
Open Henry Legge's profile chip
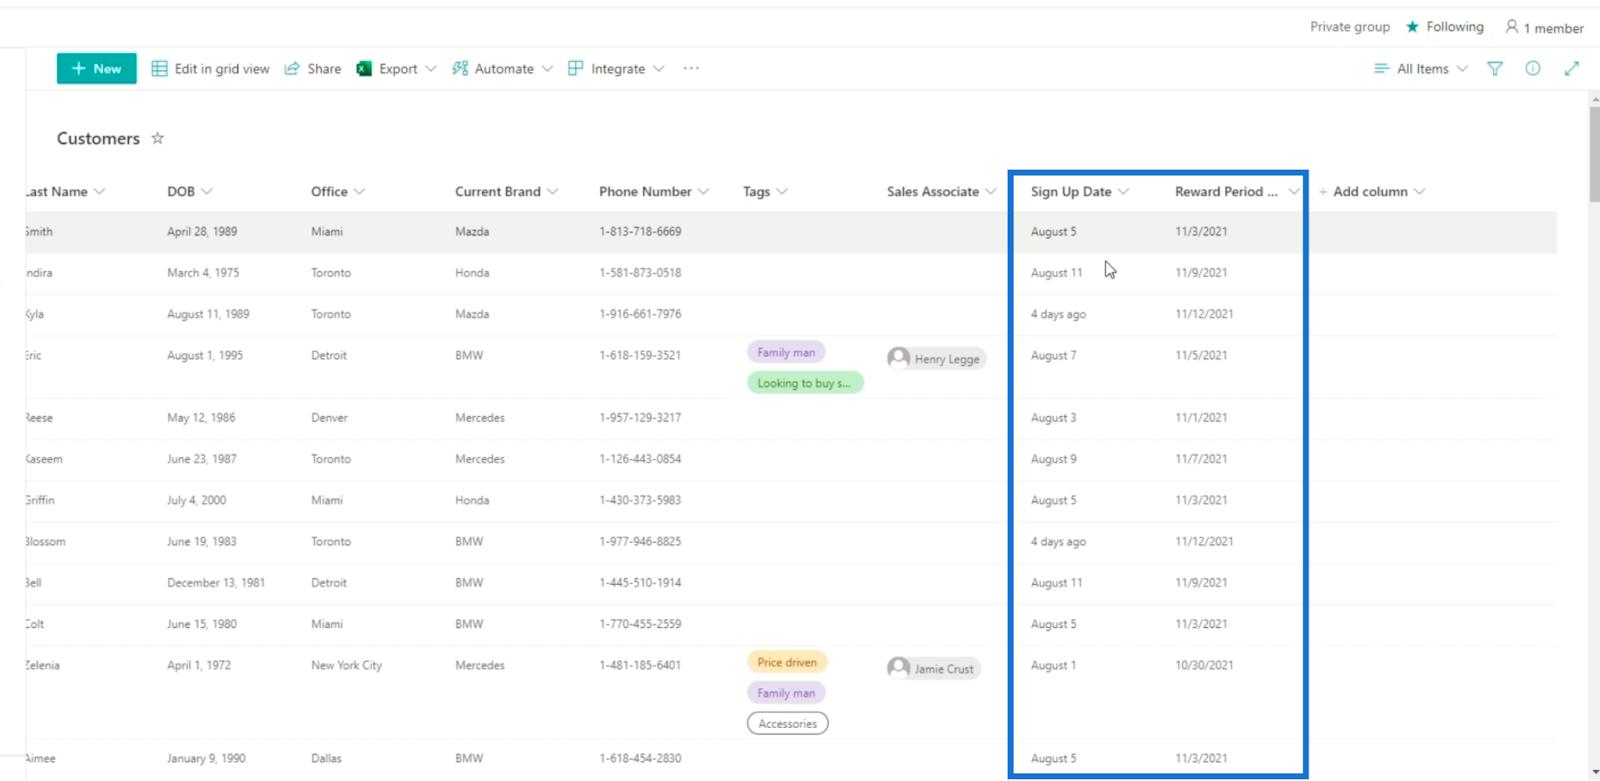pyautogui.click(x=936, y=359)
